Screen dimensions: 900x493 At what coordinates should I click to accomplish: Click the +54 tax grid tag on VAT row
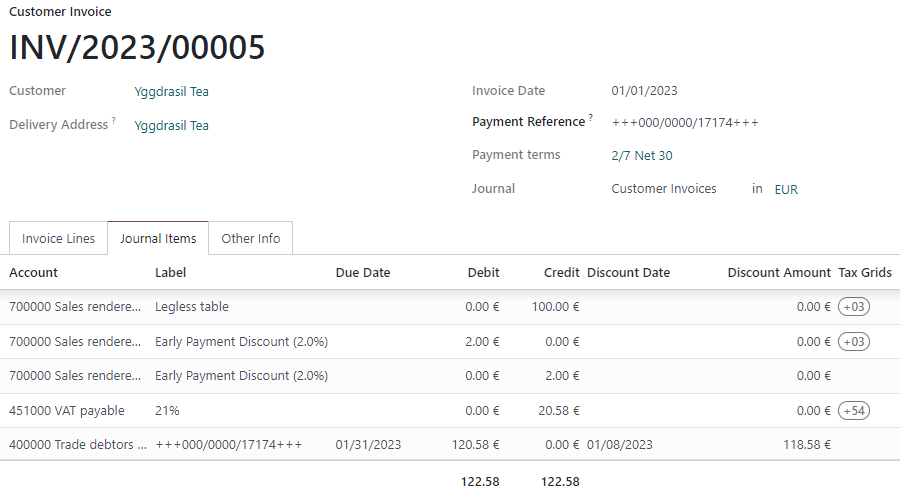pyautogui.click(x=854, y=410)
